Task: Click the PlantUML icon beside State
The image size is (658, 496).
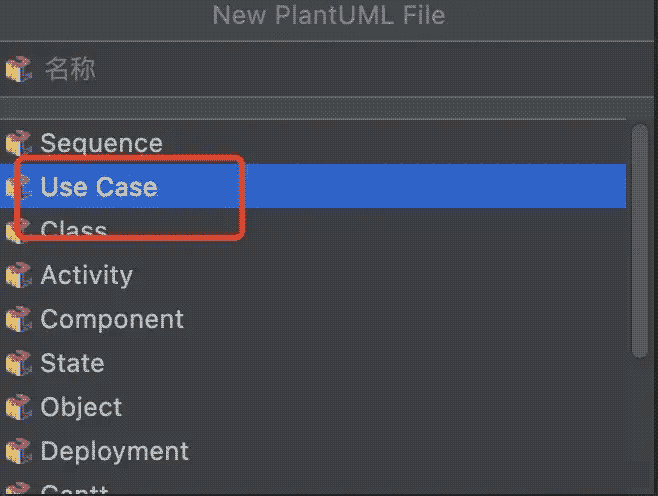Action: 19,363
